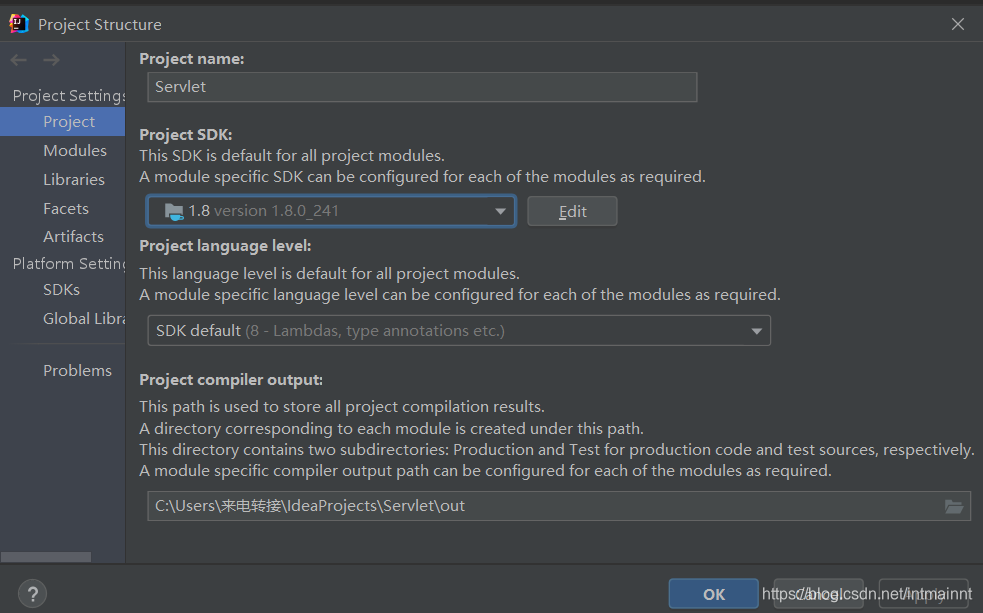The height and width of the screenshot is (613, 983).
Task: Click the folder browse icon for compiler output
Action: (x=954, y=506)
